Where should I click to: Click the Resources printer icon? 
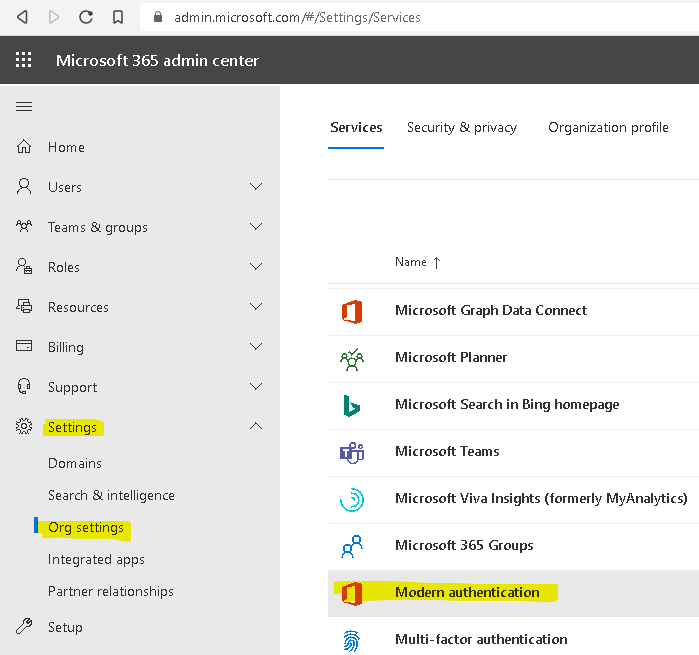coord(24,306)
